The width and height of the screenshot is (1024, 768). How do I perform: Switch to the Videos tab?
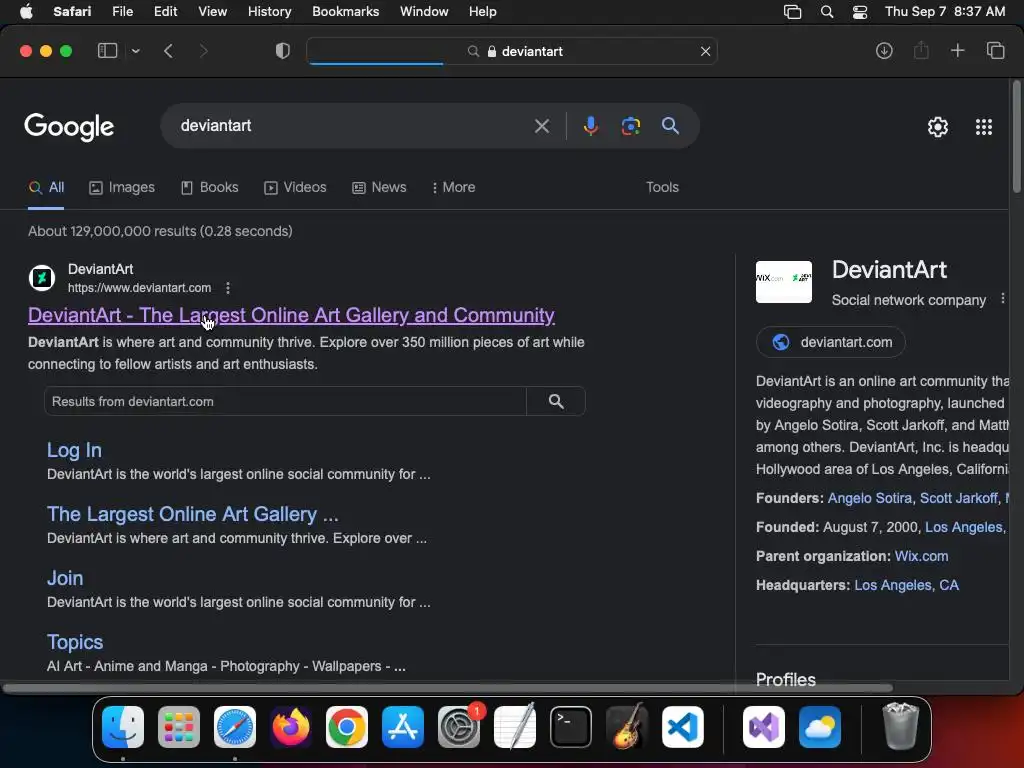pyautogui.click(x=295, y=187)
